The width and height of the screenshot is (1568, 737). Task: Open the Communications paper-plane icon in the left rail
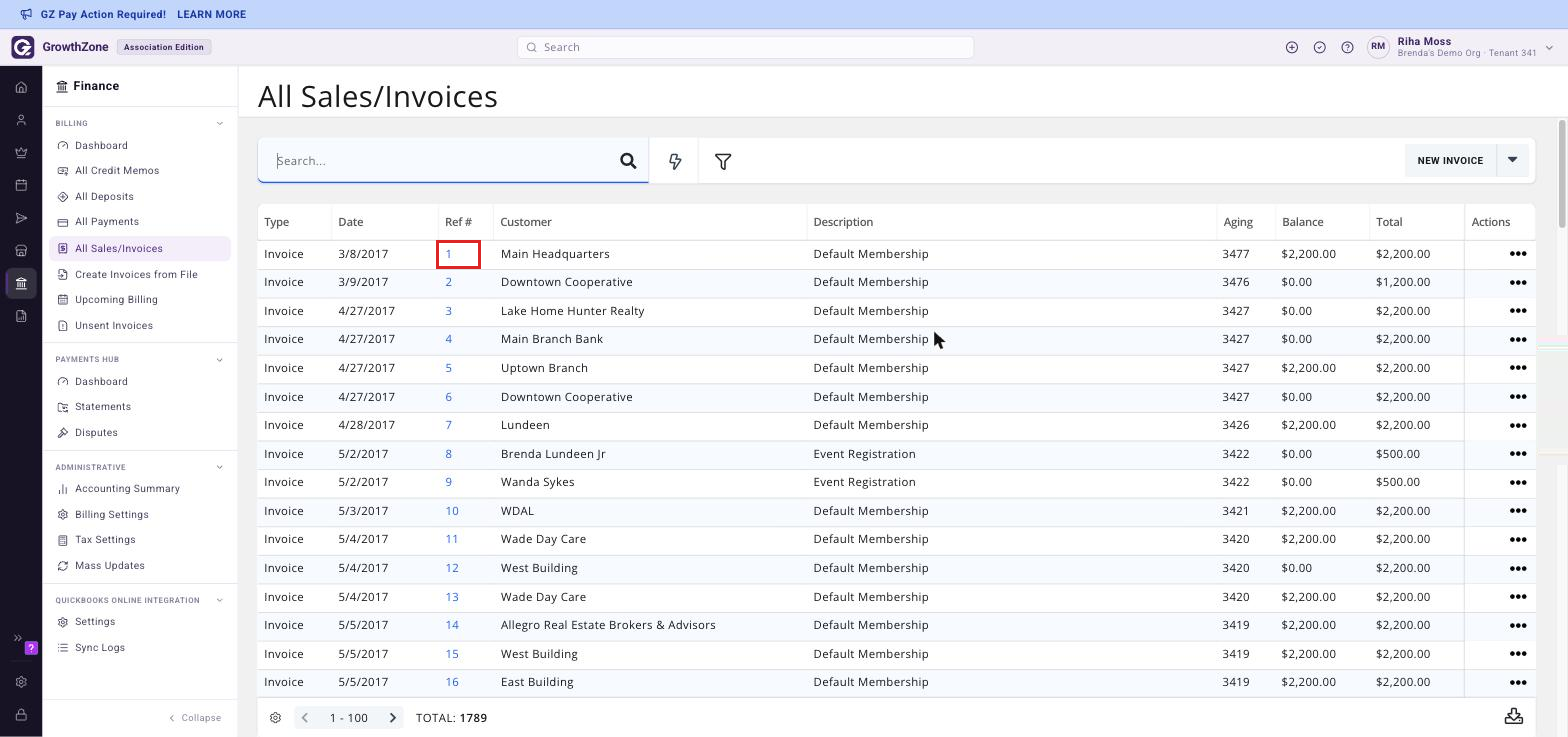coord(21,218)
